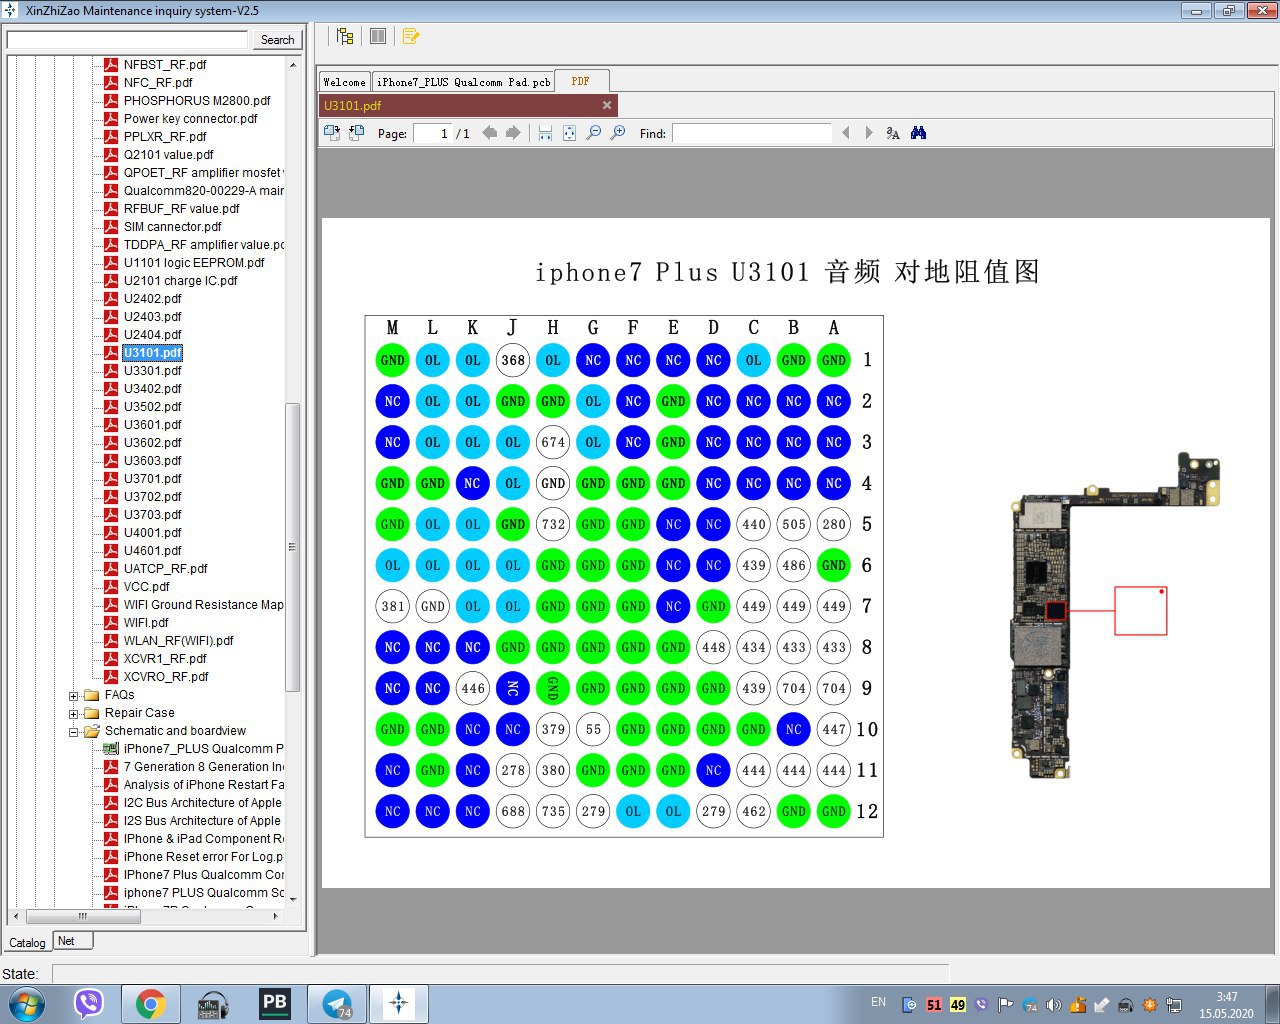Click the panel layout icon in the top toolbar
Screen dimensions: 1280x1024
coord(378,36)
